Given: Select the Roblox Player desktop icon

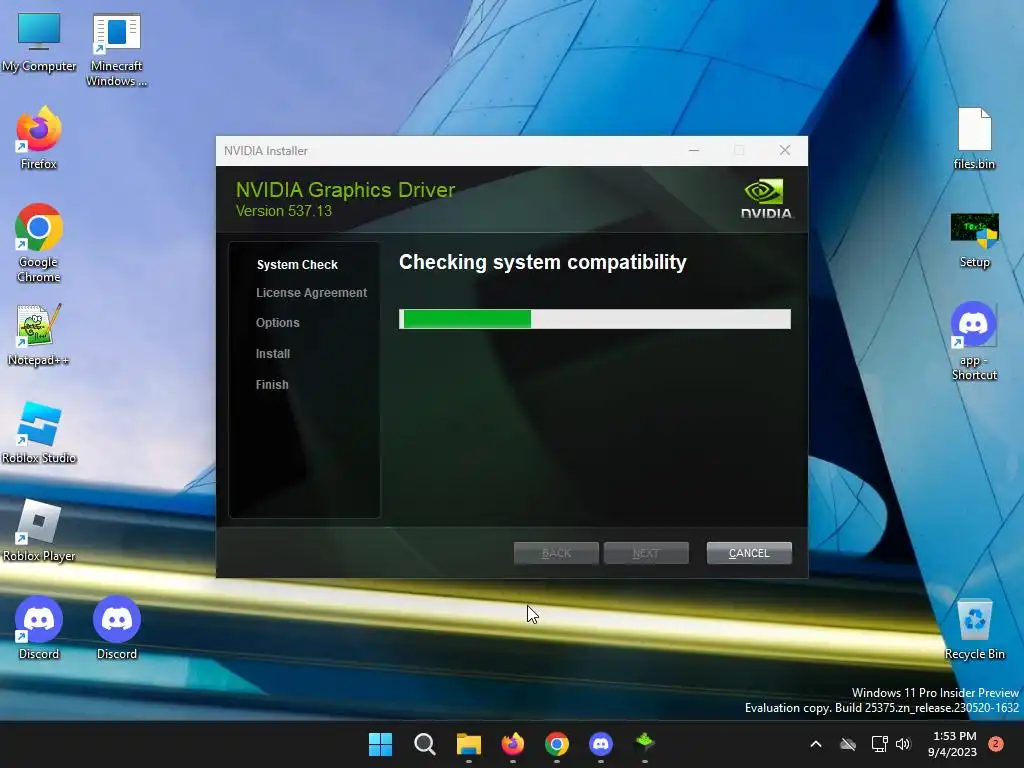Looking at the screenshot, I should coord(39,530).
